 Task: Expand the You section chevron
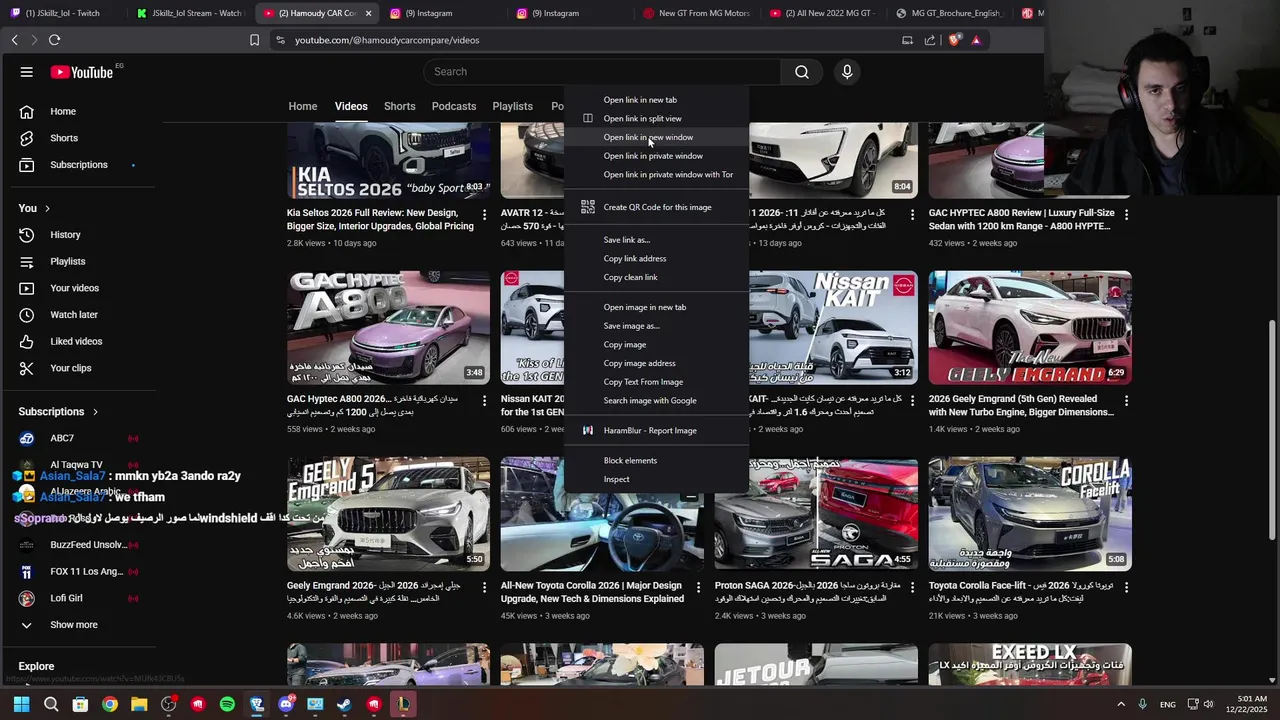point(47,208)
